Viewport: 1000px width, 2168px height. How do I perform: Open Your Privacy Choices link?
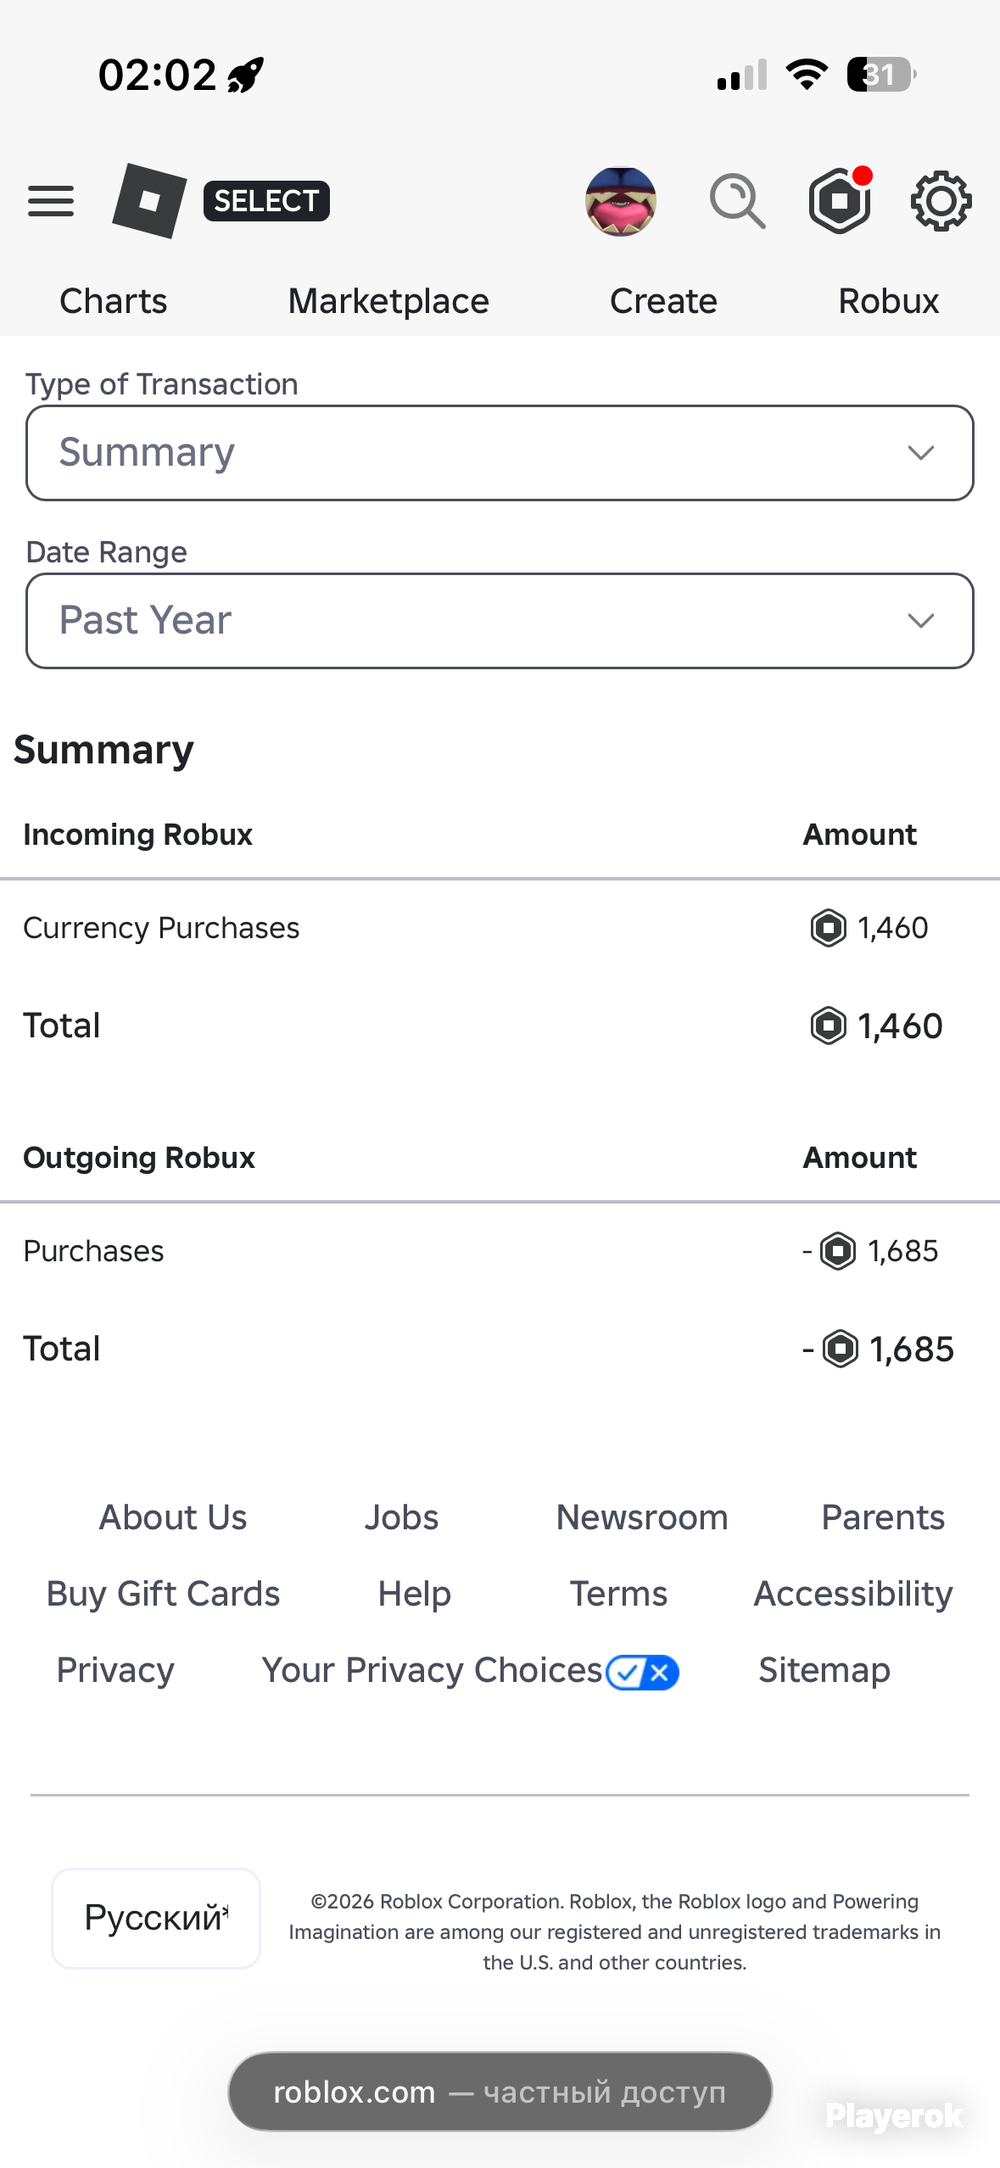(432, 1671)
